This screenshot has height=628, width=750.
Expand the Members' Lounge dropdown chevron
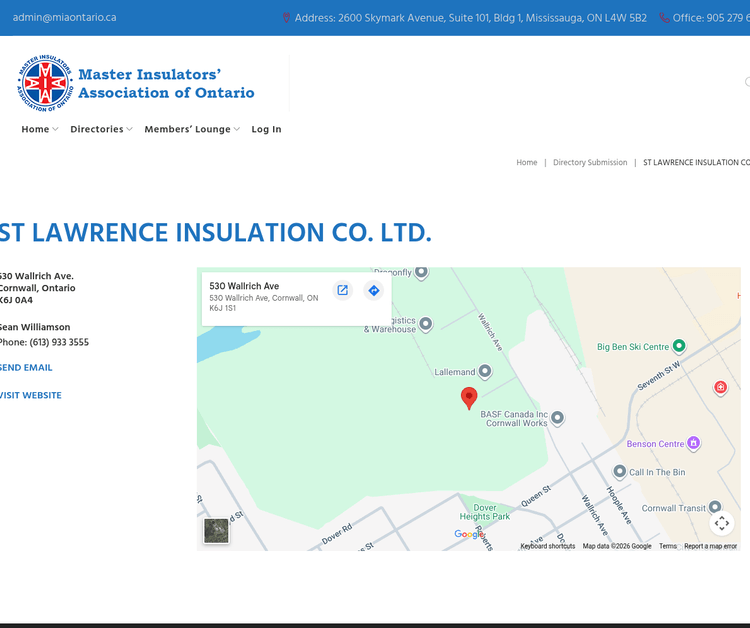237,129
